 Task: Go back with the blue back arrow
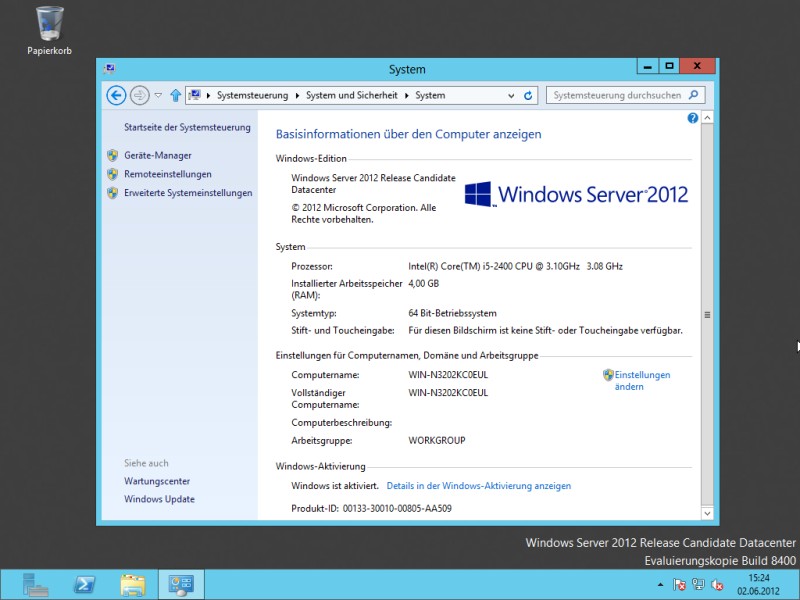click(x=116, y=95)
